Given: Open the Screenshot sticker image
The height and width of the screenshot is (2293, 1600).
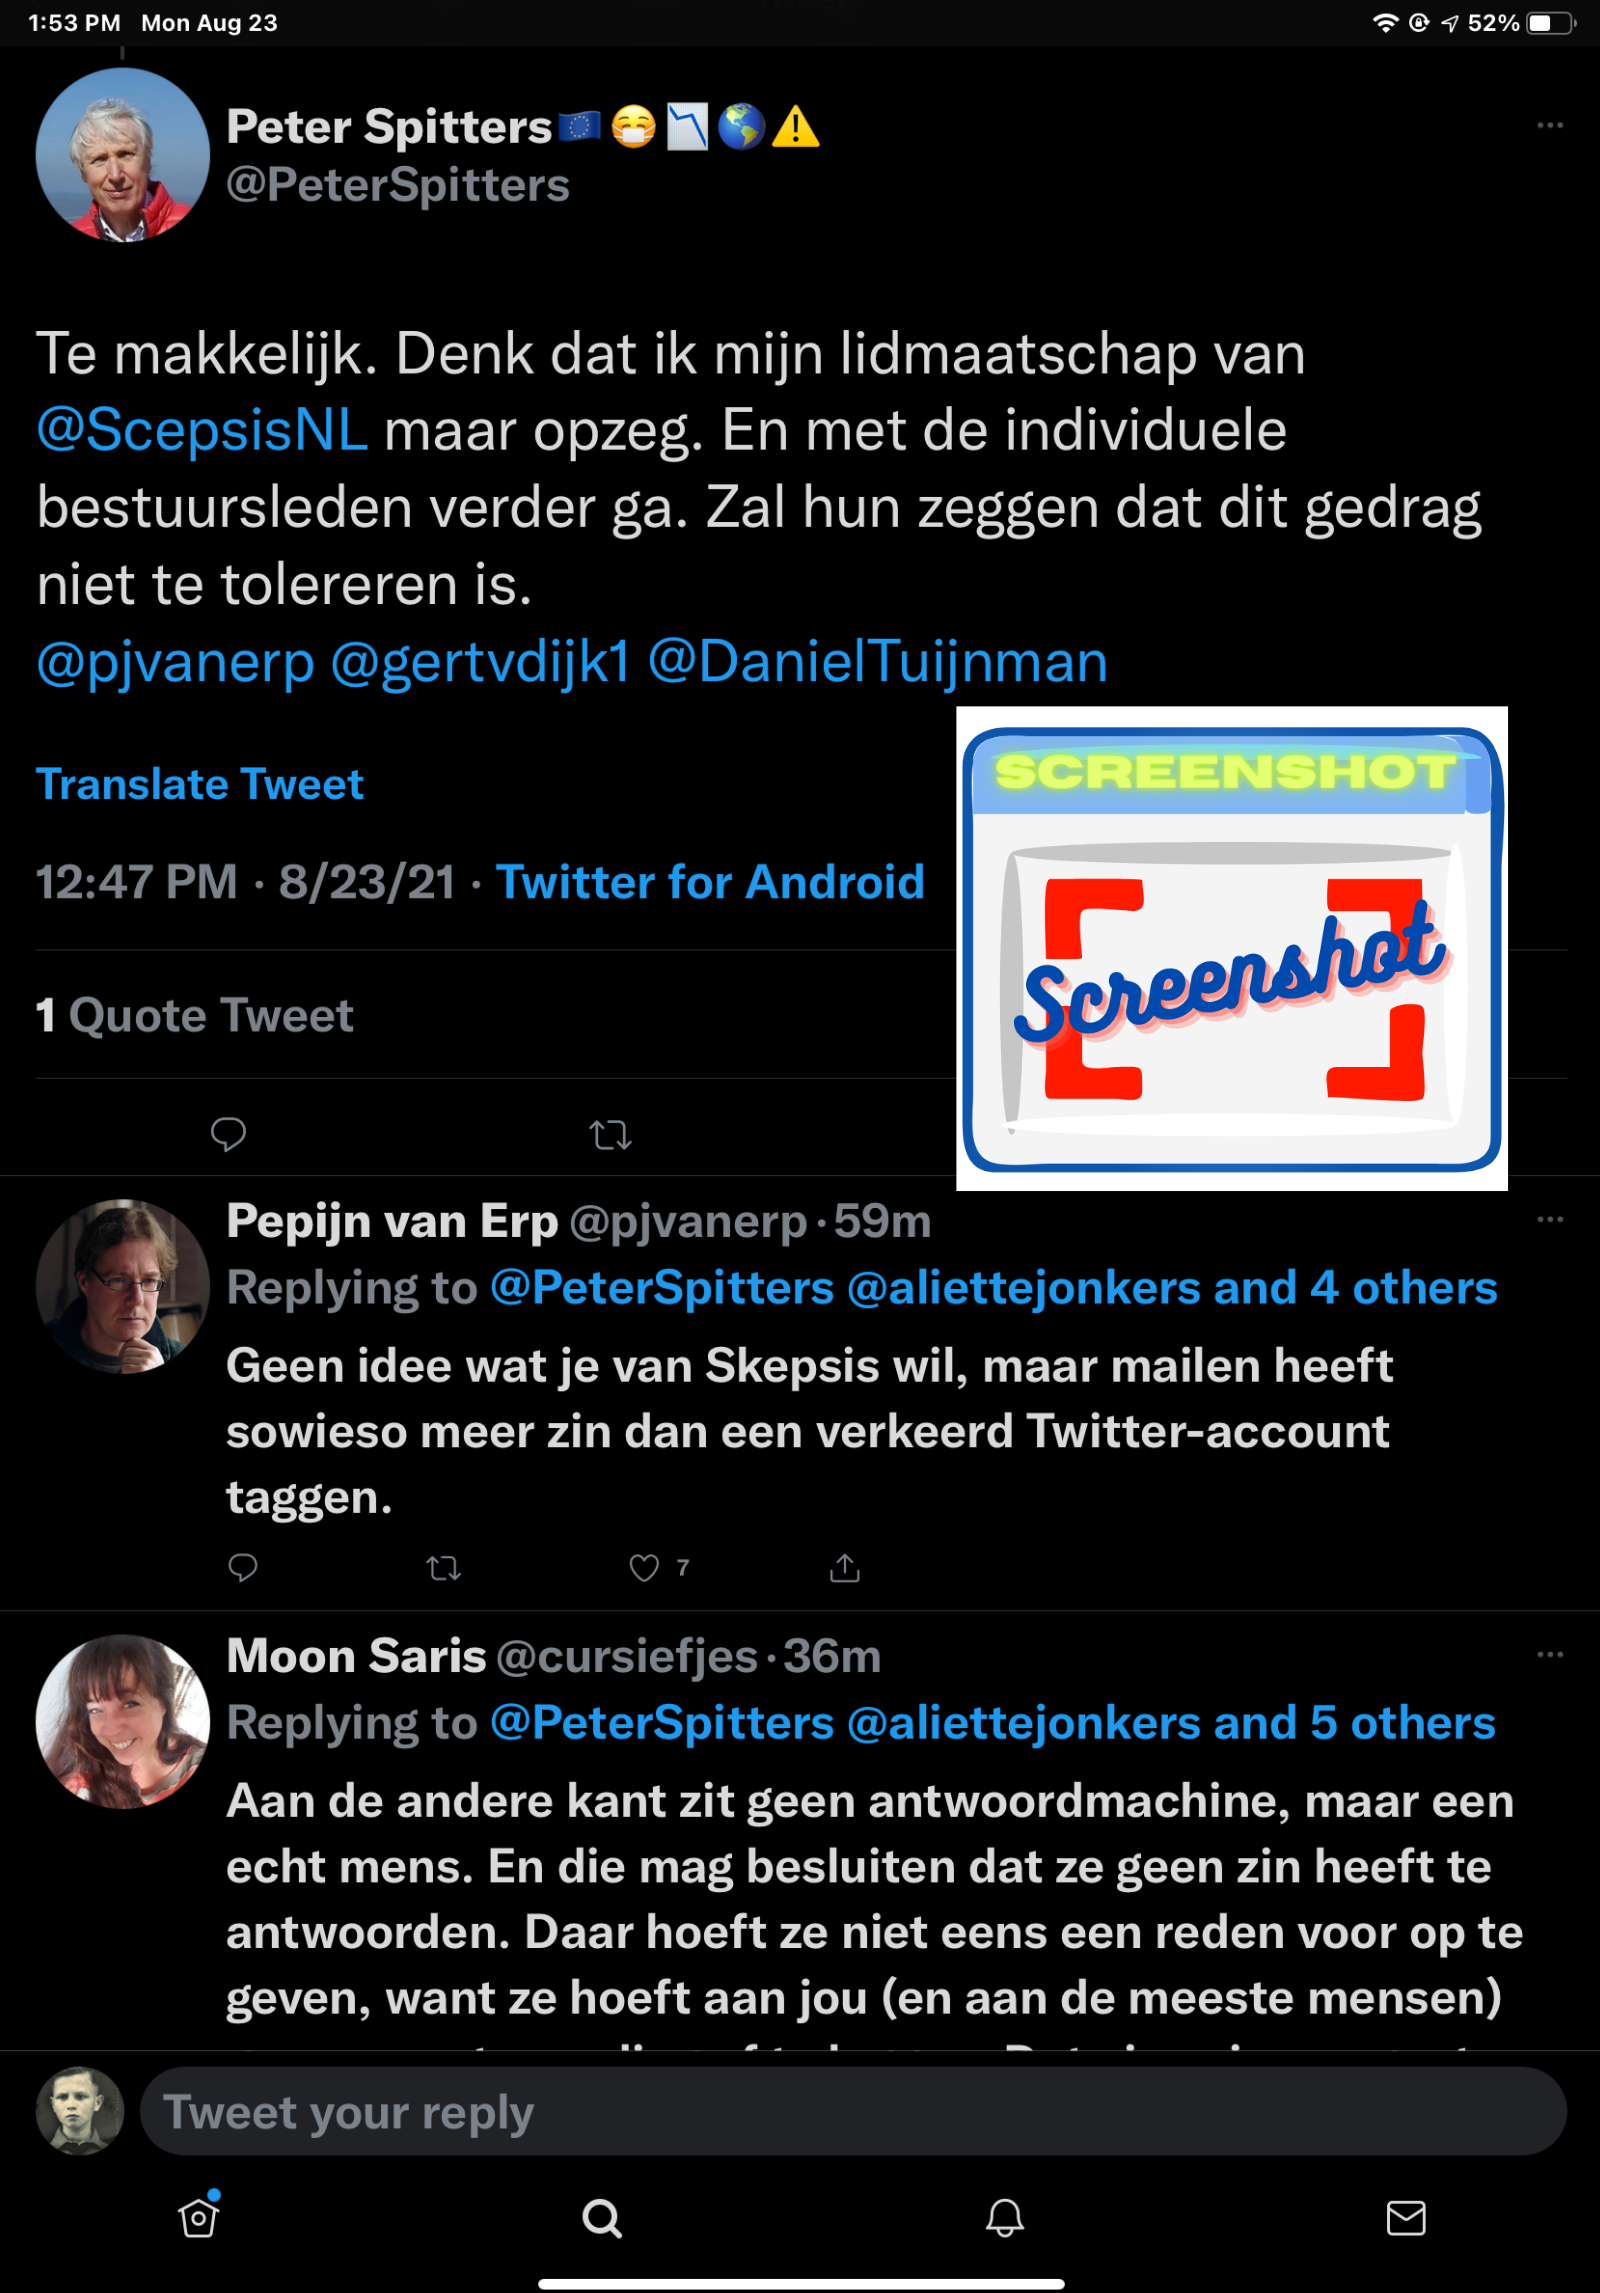Looking at the screenshot, I should [1231, 948].
